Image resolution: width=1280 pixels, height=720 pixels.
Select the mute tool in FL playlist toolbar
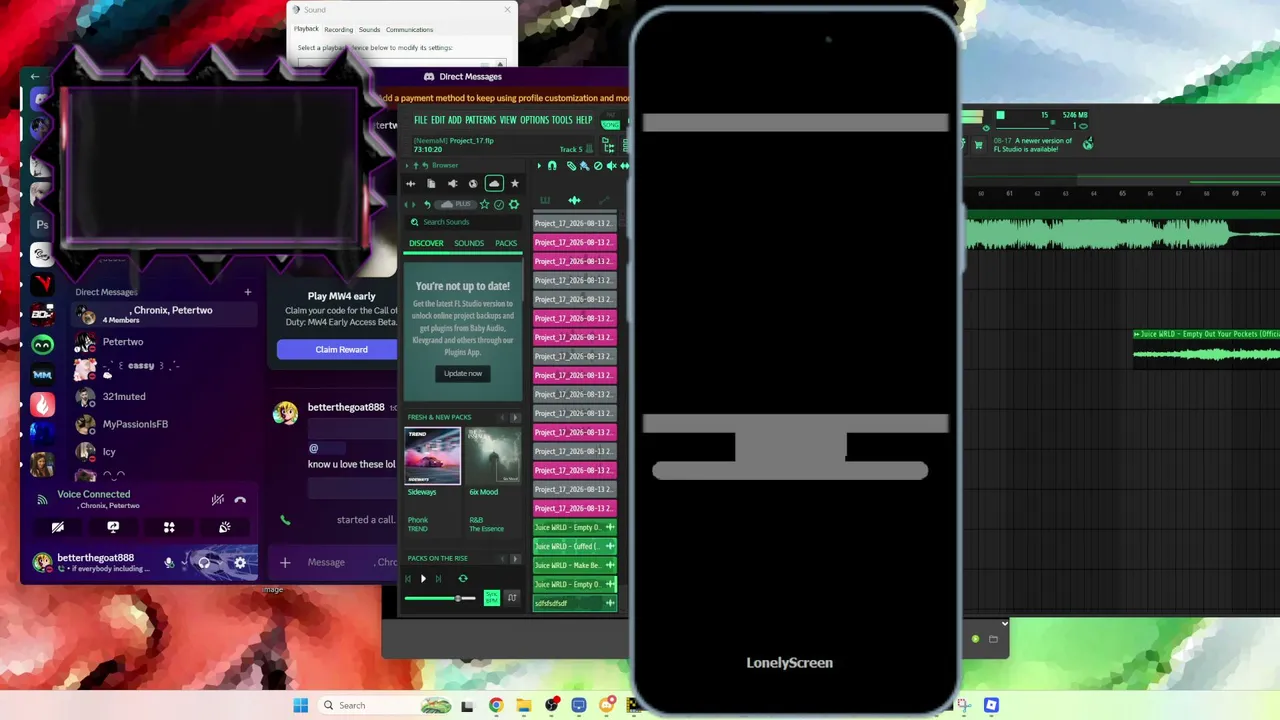point(611,166)
